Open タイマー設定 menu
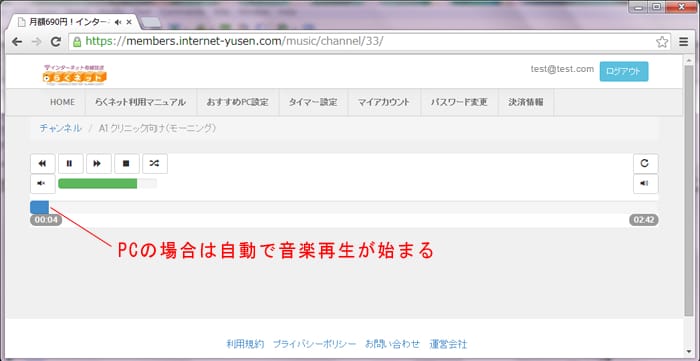The width and height of the screenshot is (700, 361). tap(313, 102)
